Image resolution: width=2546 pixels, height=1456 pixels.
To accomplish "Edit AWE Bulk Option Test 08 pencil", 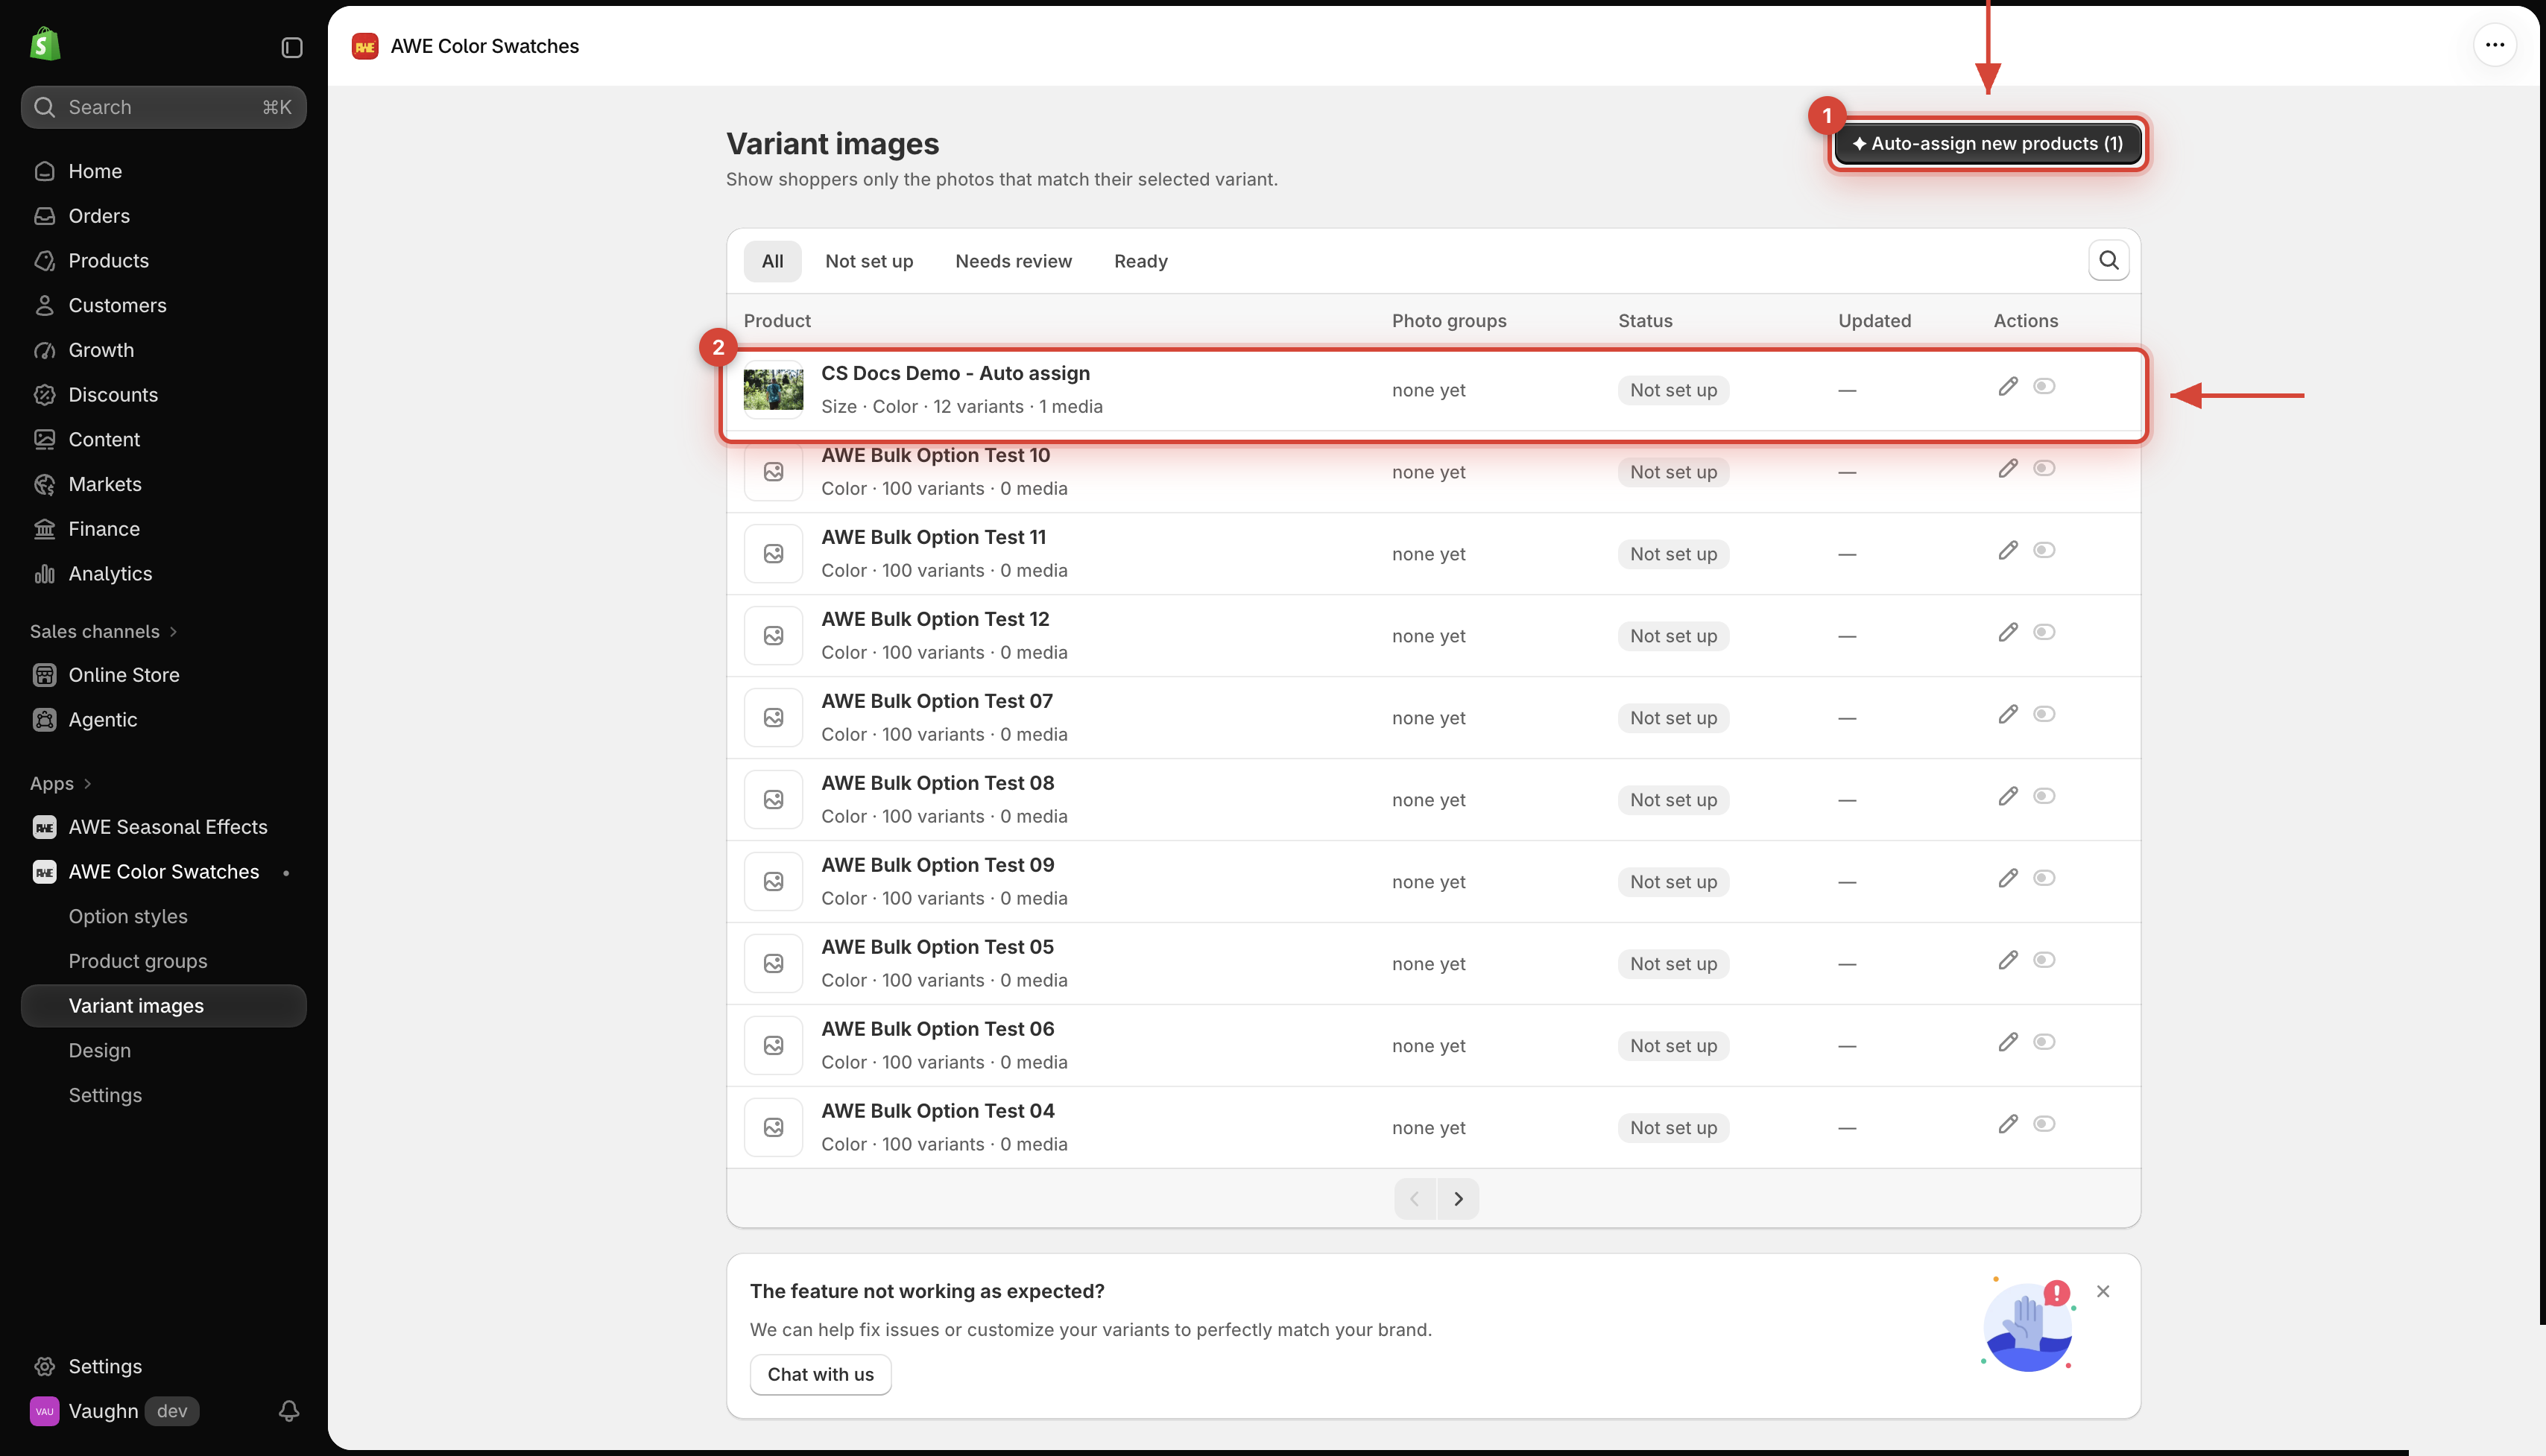I will [x=2007, y=796].
